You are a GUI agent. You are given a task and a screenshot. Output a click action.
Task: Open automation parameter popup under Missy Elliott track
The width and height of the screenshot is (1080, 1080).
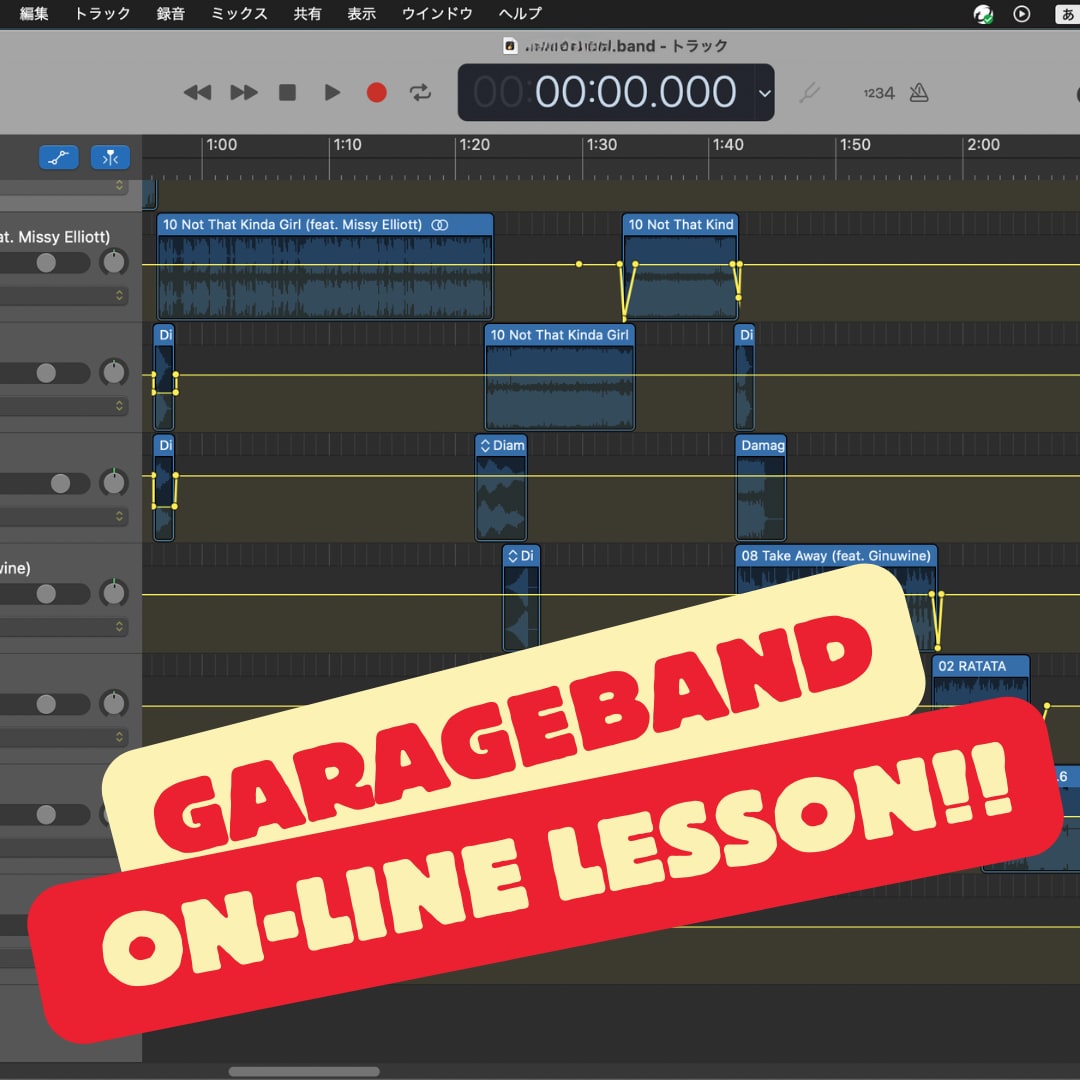(x=63, y=295)
